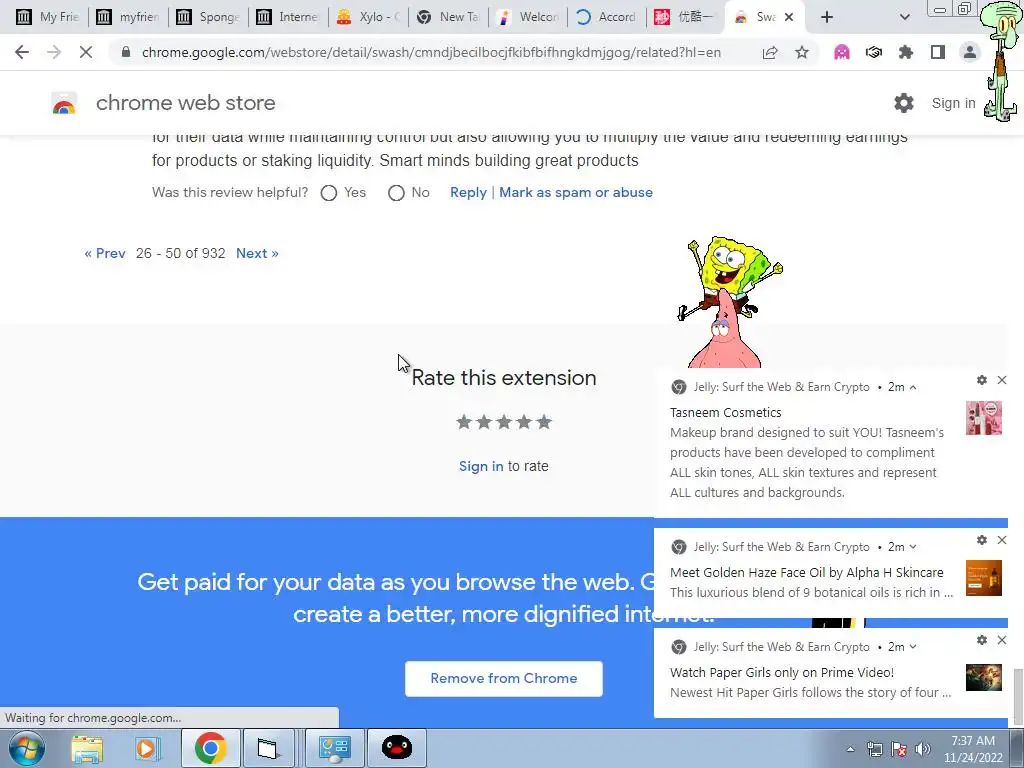Open the network icon in system tray
Screen dimensions: 1024x768
pos(874,749)
